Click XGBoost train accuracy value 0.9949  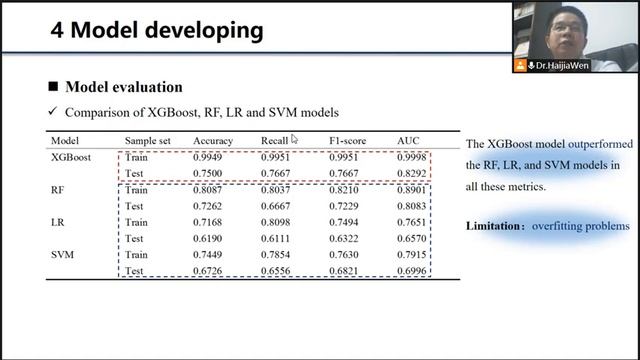[x=207, y=157]
